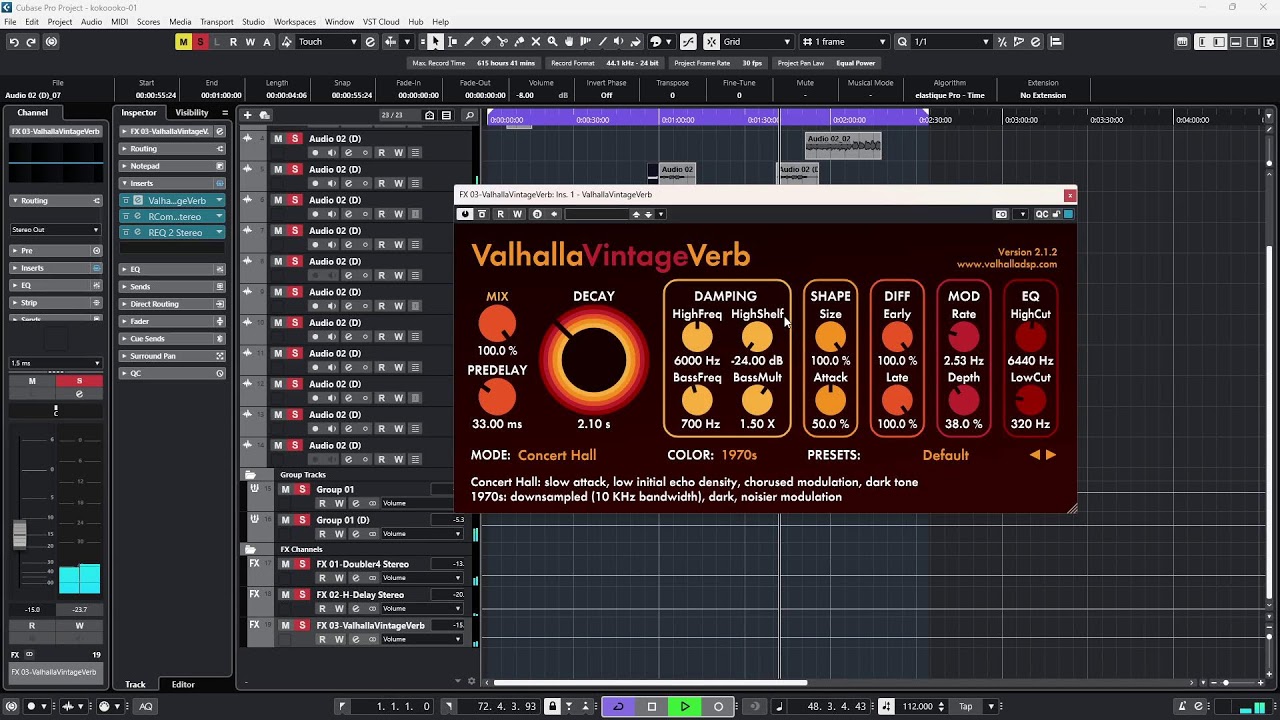This screenshot has height=720, width=1280.
Task: Switch to the Visibility tab
Action: pyautogui.click(x=192, y=113)
